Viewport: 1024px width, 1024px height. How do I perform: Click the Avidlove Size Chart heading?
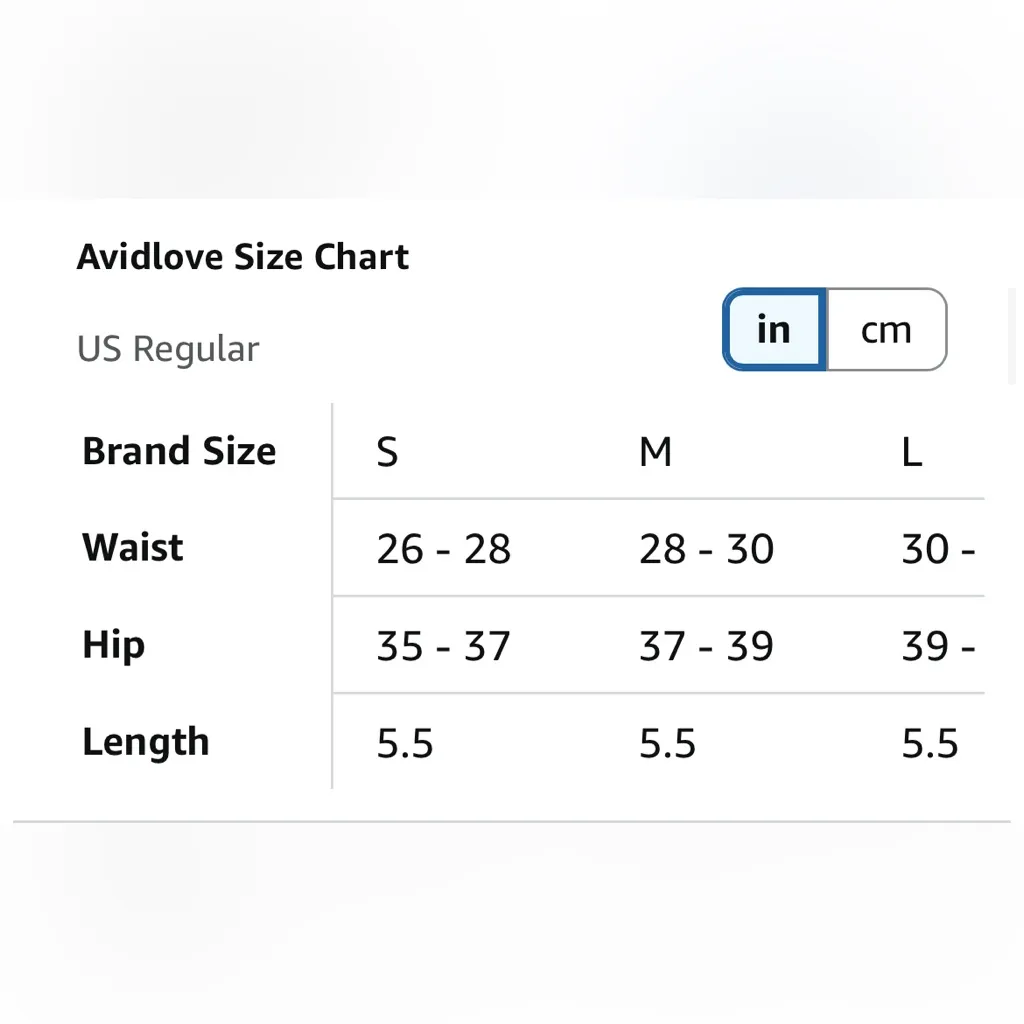click(x=243, y=257)
